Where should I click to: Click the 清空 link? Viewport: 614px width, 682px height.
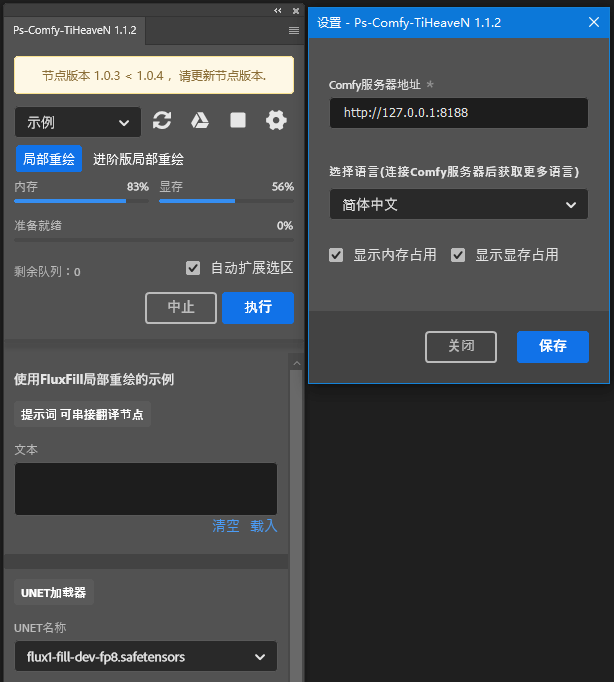(226, 526)
